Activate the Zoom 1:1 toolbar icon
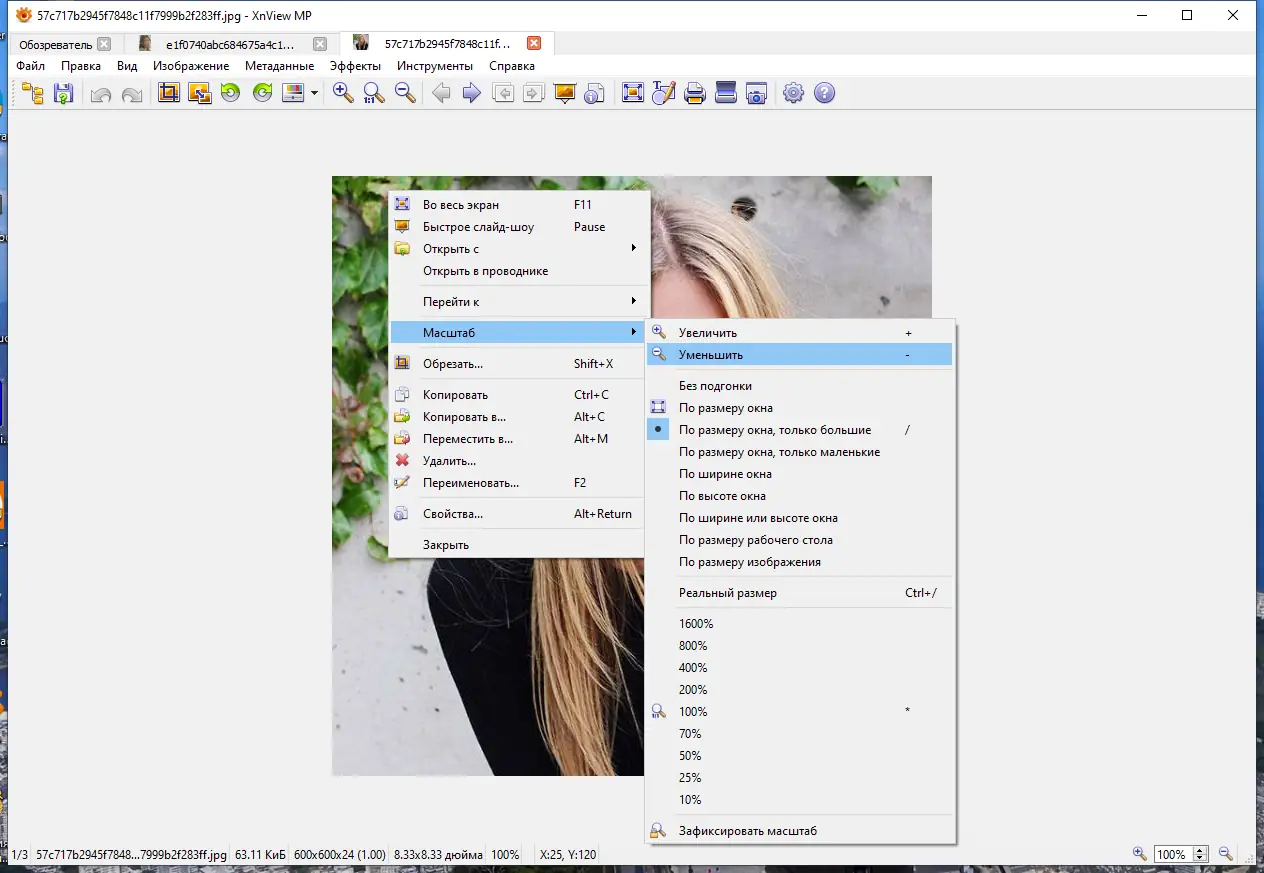This screenshot has width=1264, height=873. click(372, 92)
